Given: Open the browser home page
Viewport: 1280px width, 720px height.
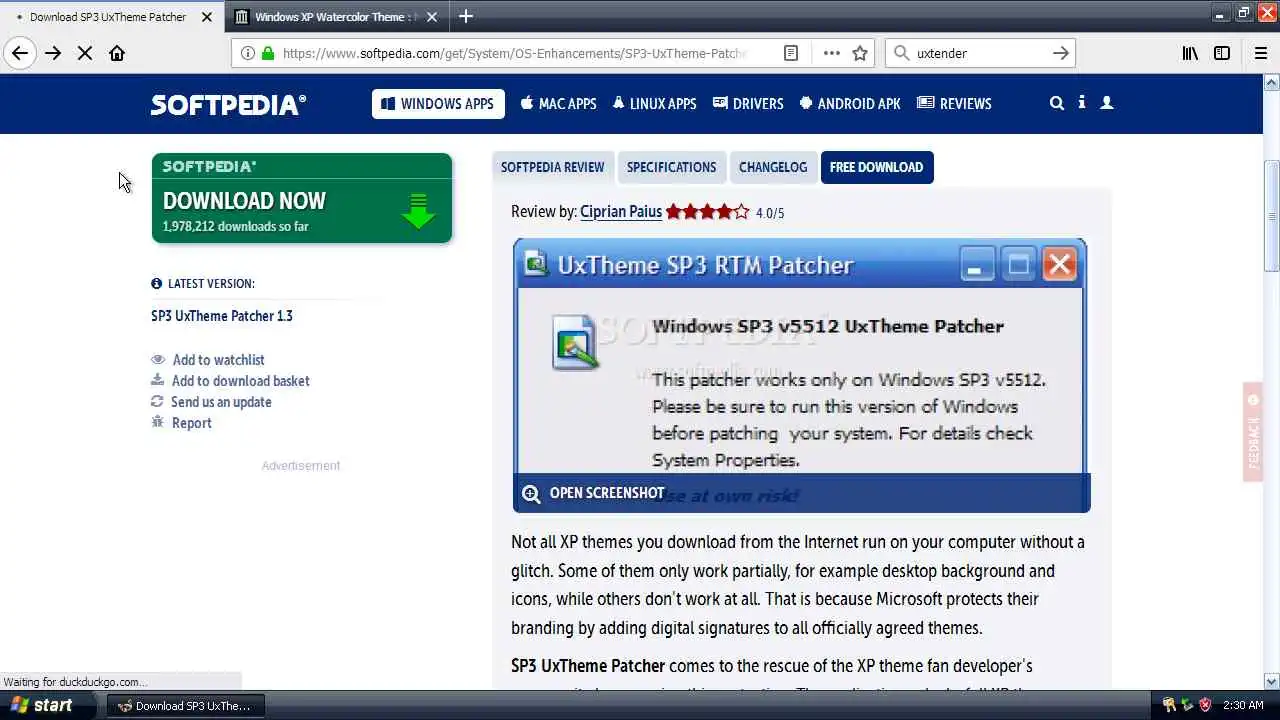Looking at the screenshot, I should (117, 53).
